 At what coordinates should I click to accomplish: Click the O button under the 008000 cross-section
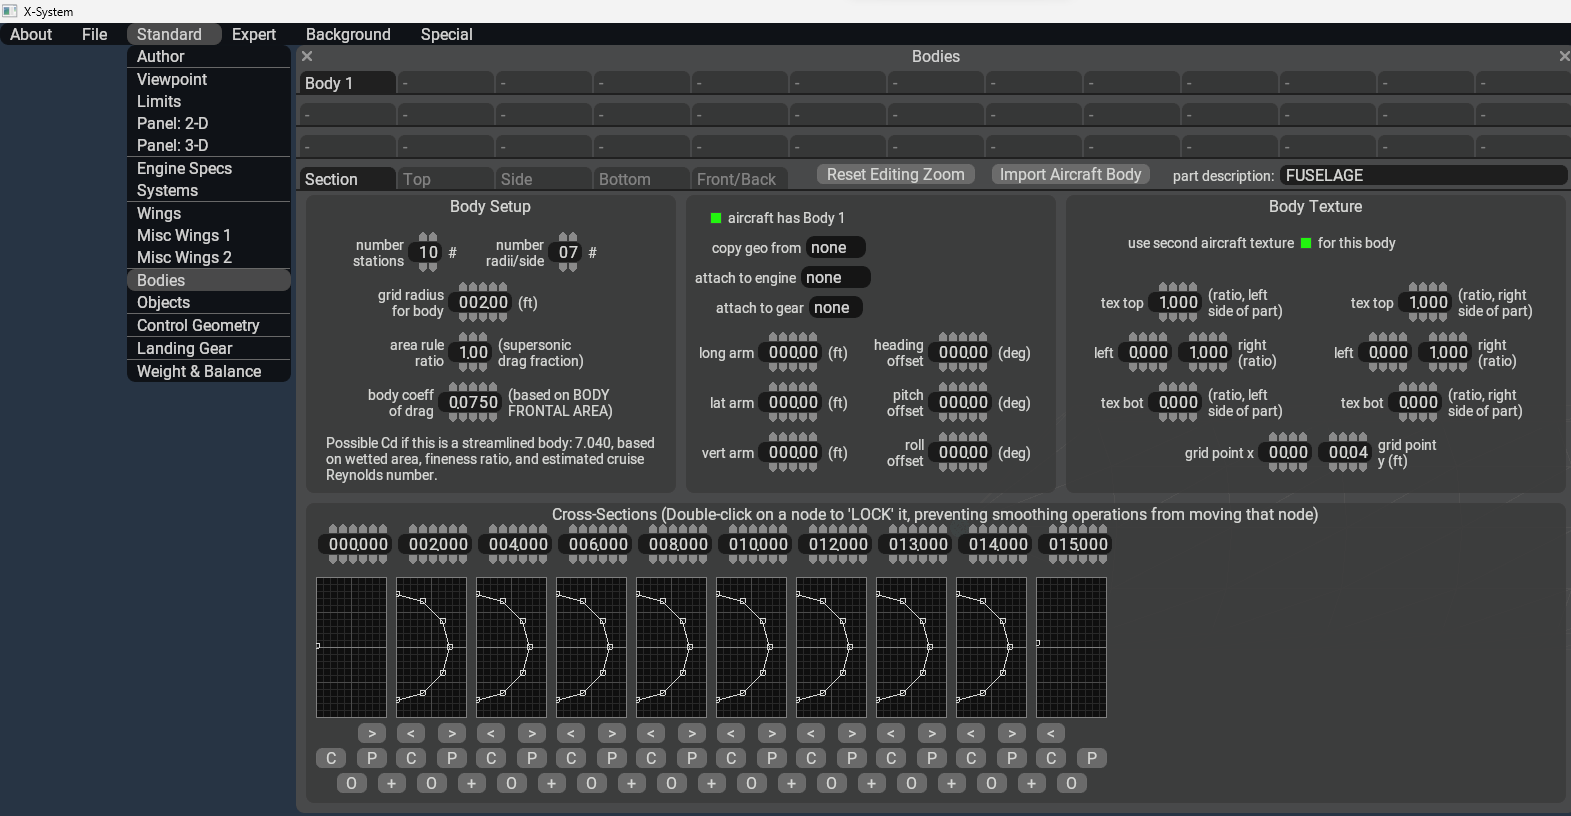click(671, 783)
